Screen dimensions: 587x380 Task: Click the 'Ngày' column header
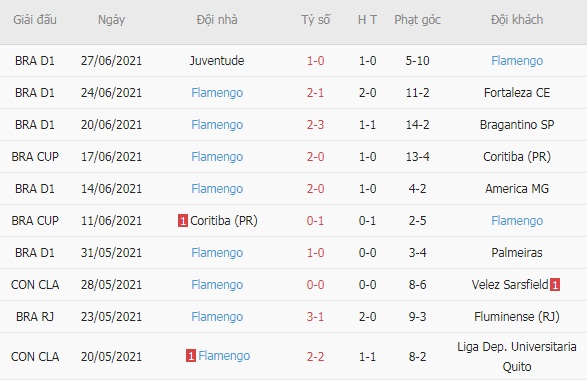point(111,20)
